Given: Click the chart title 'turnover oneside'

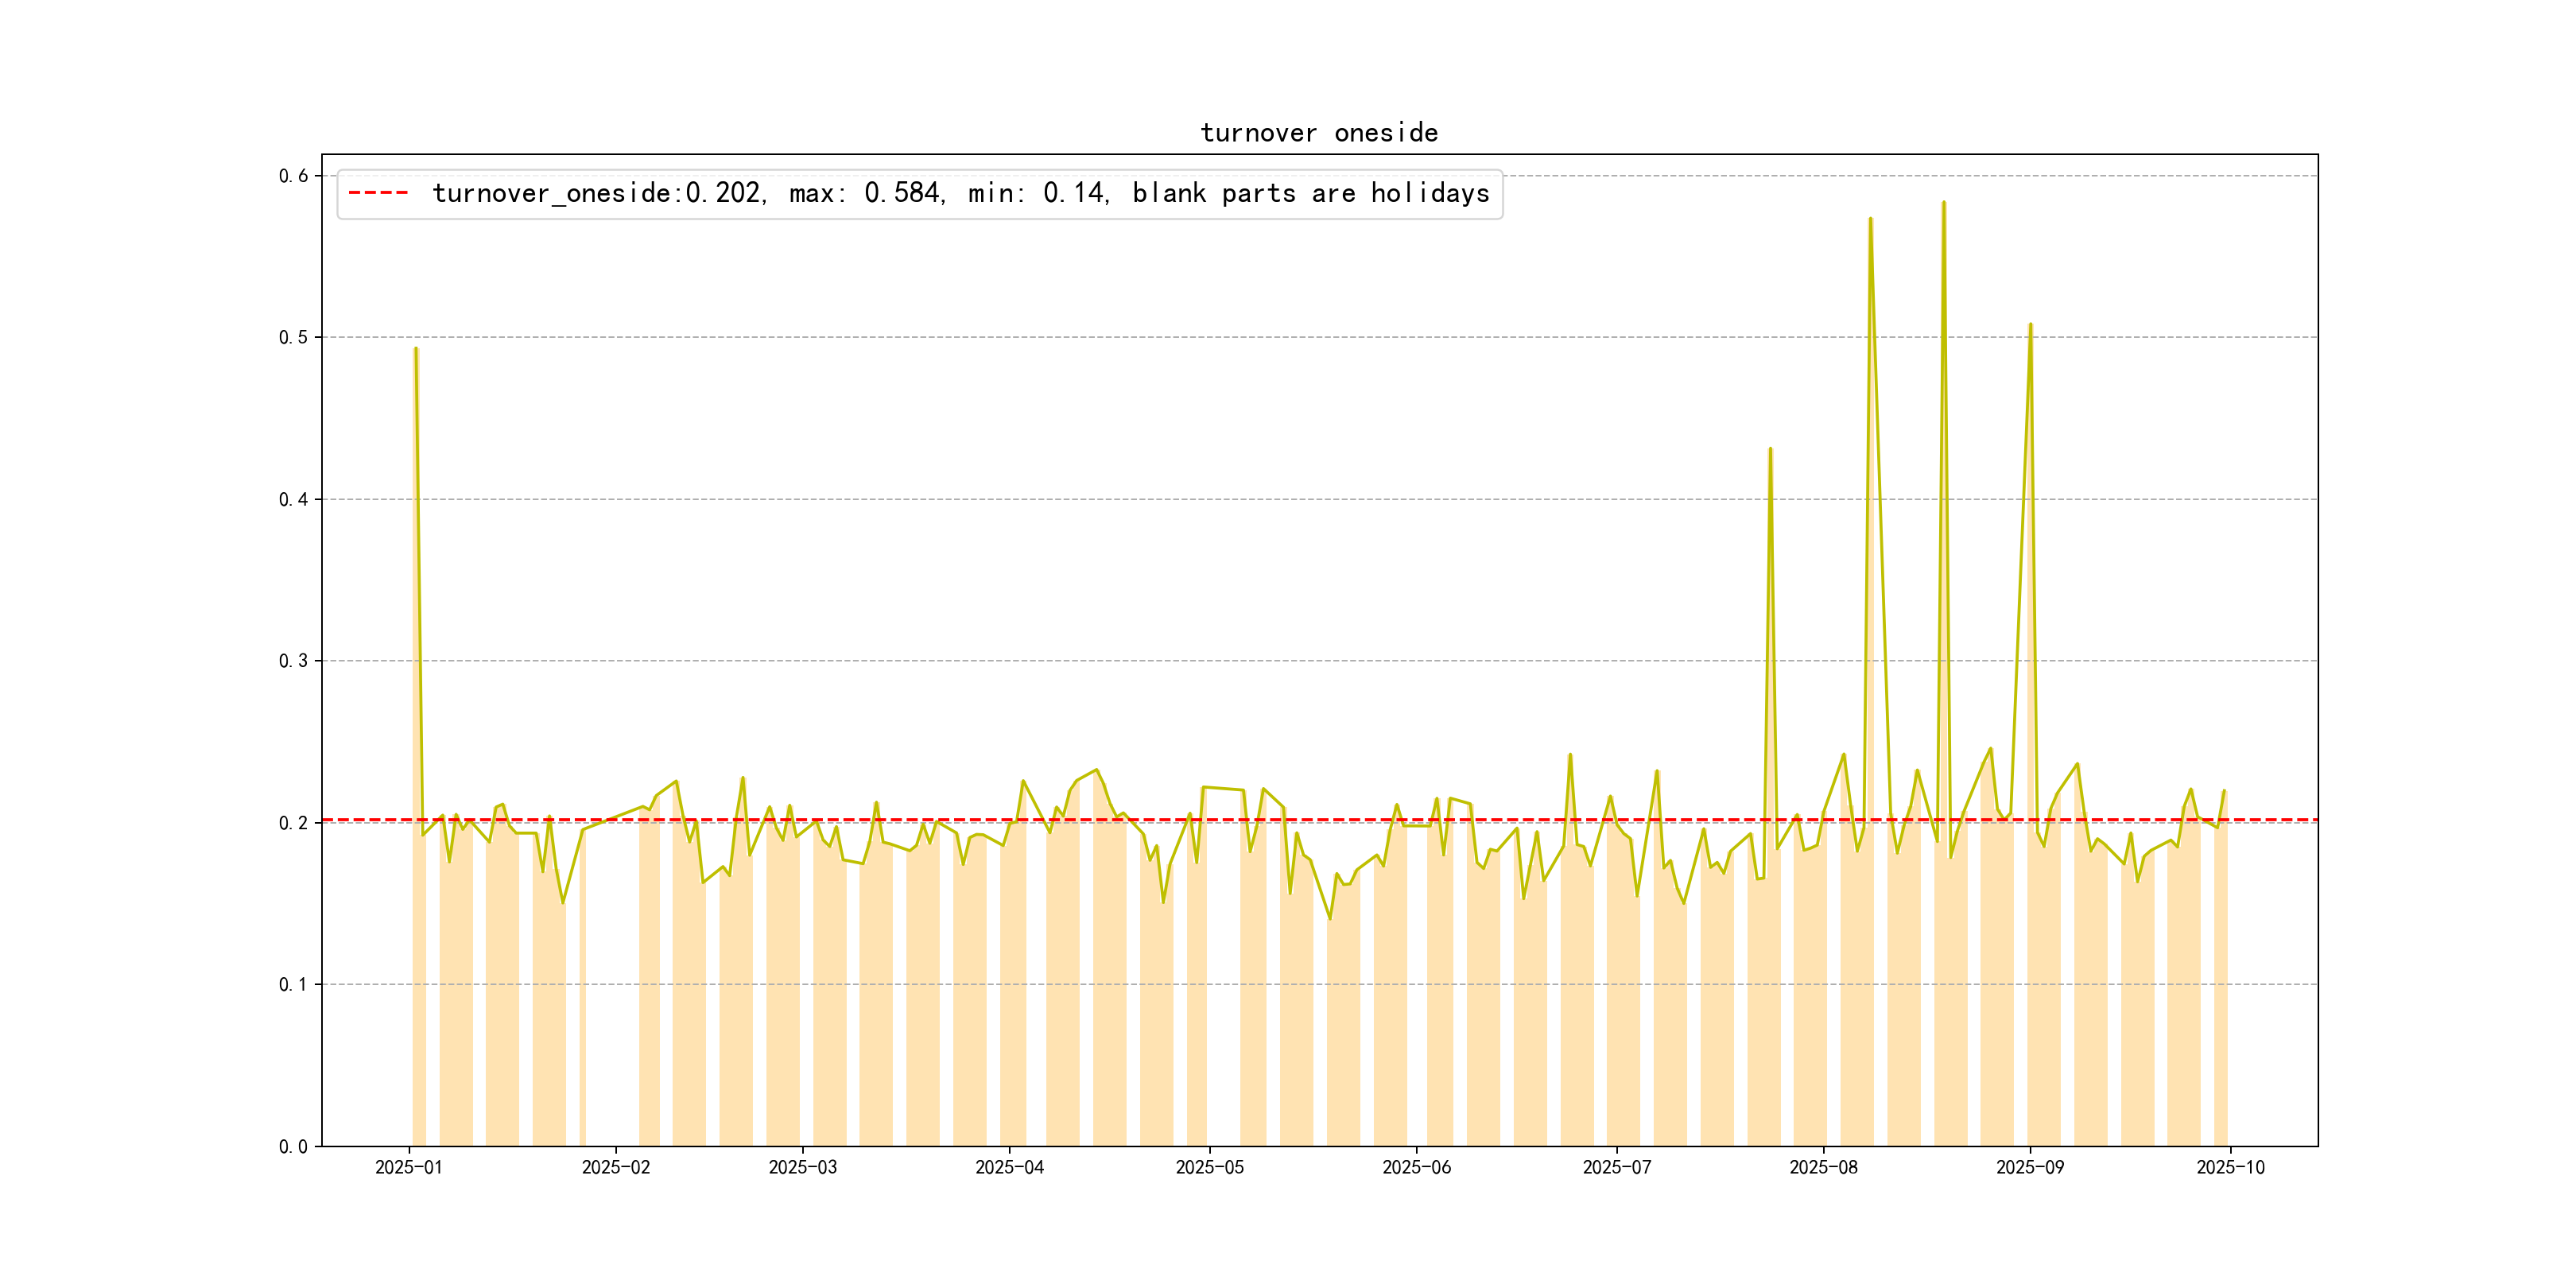Looking at the screenshot, I should [x=1318, y=133].
